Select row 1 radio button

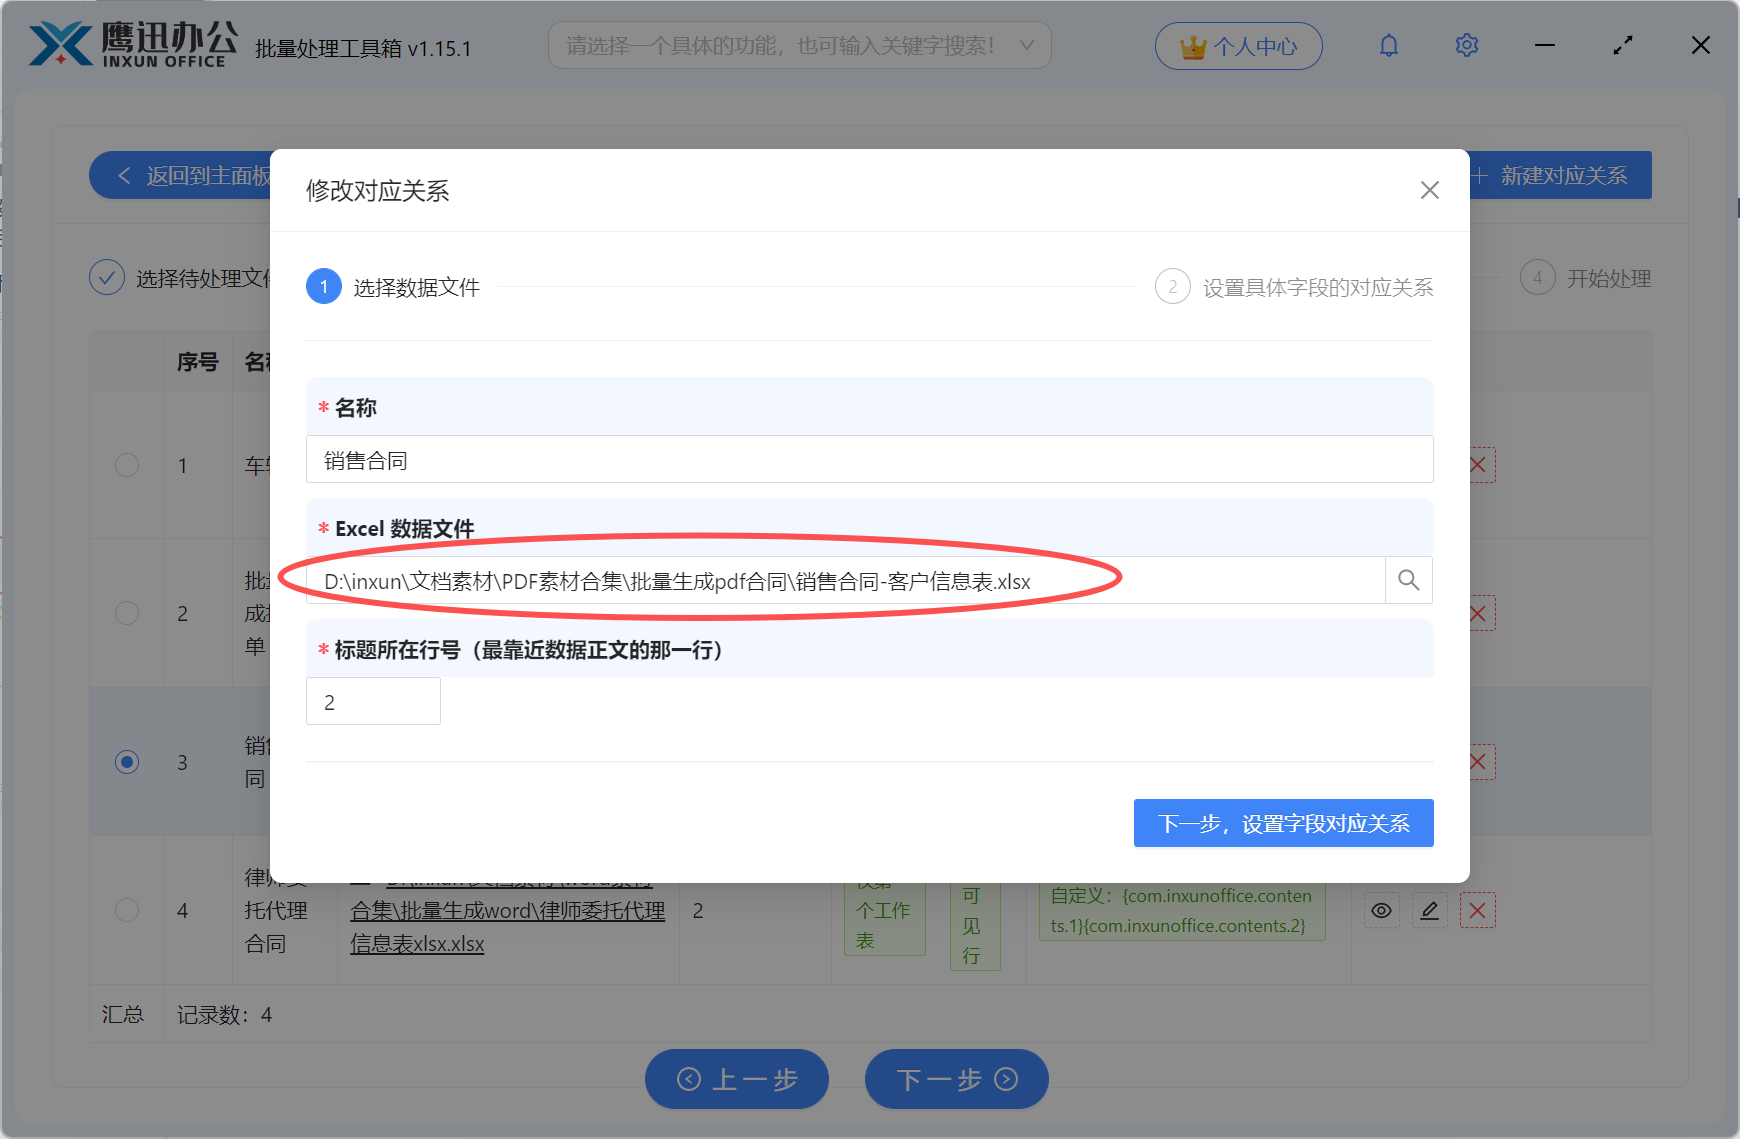[x=126, y=465]
